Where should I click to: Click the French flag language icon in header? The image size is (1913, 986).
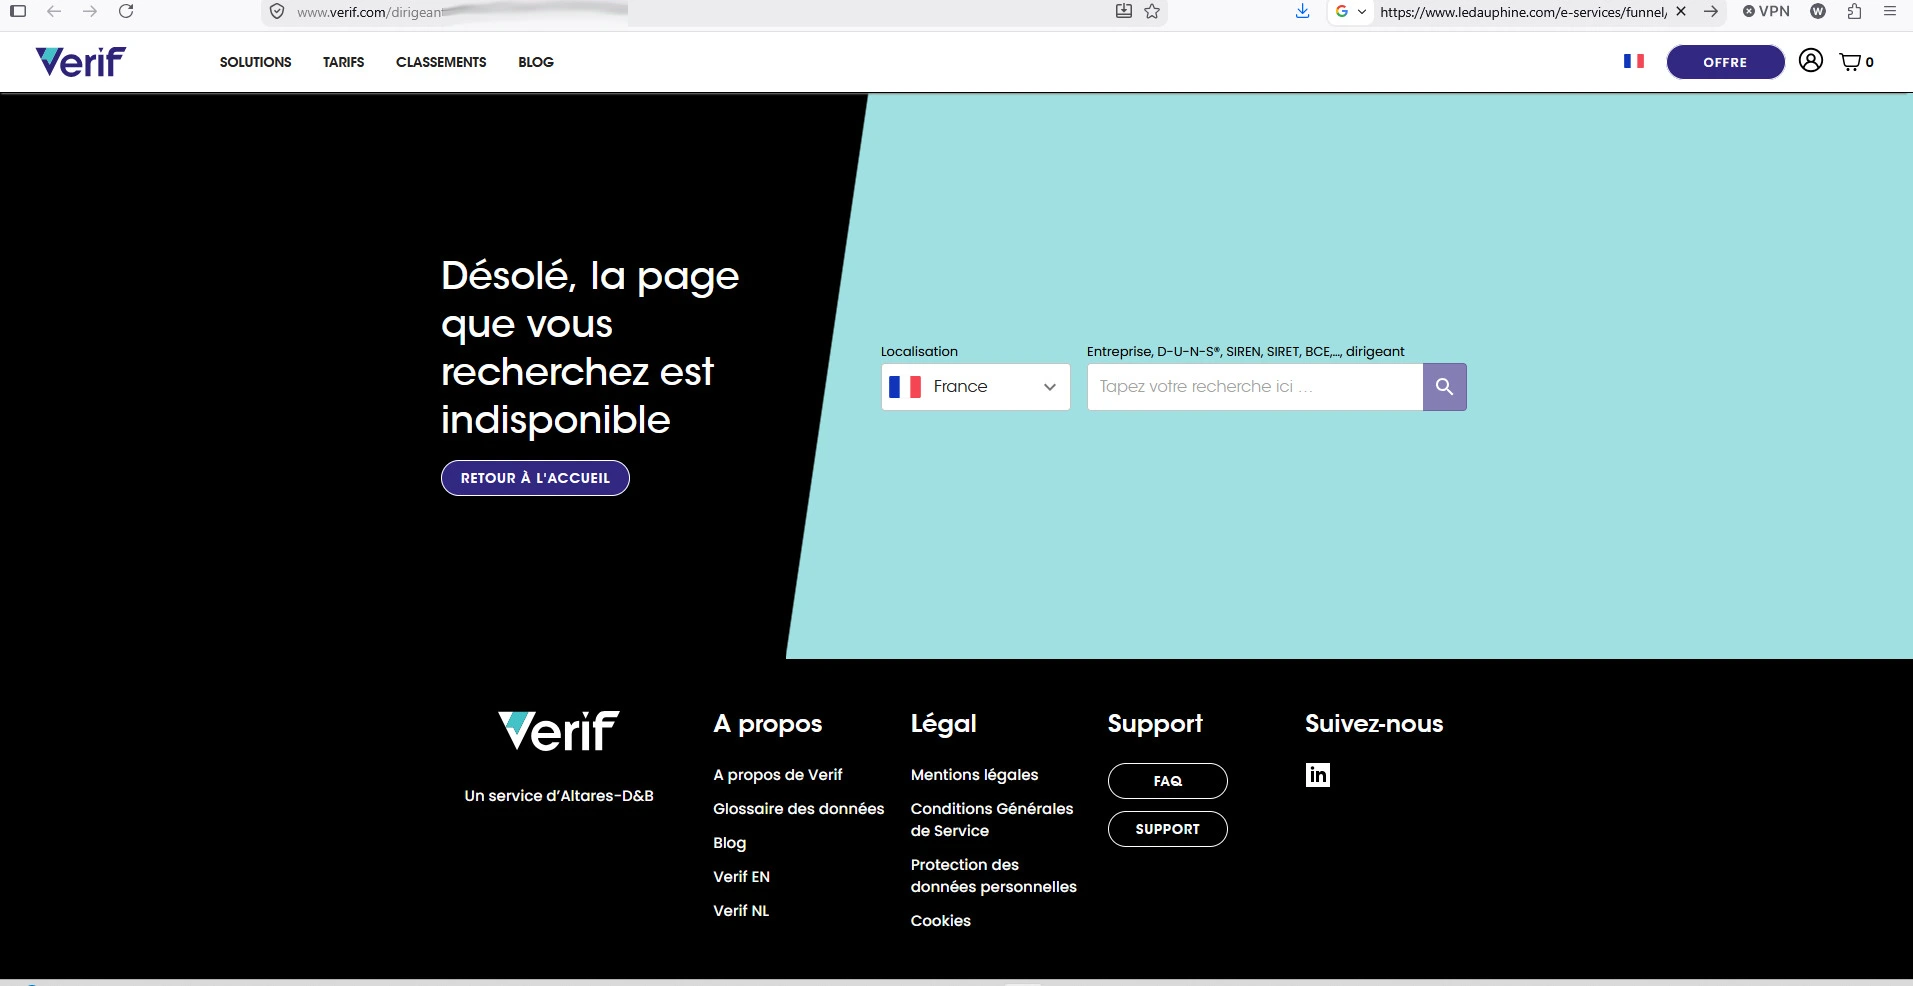click(1634, 61)
